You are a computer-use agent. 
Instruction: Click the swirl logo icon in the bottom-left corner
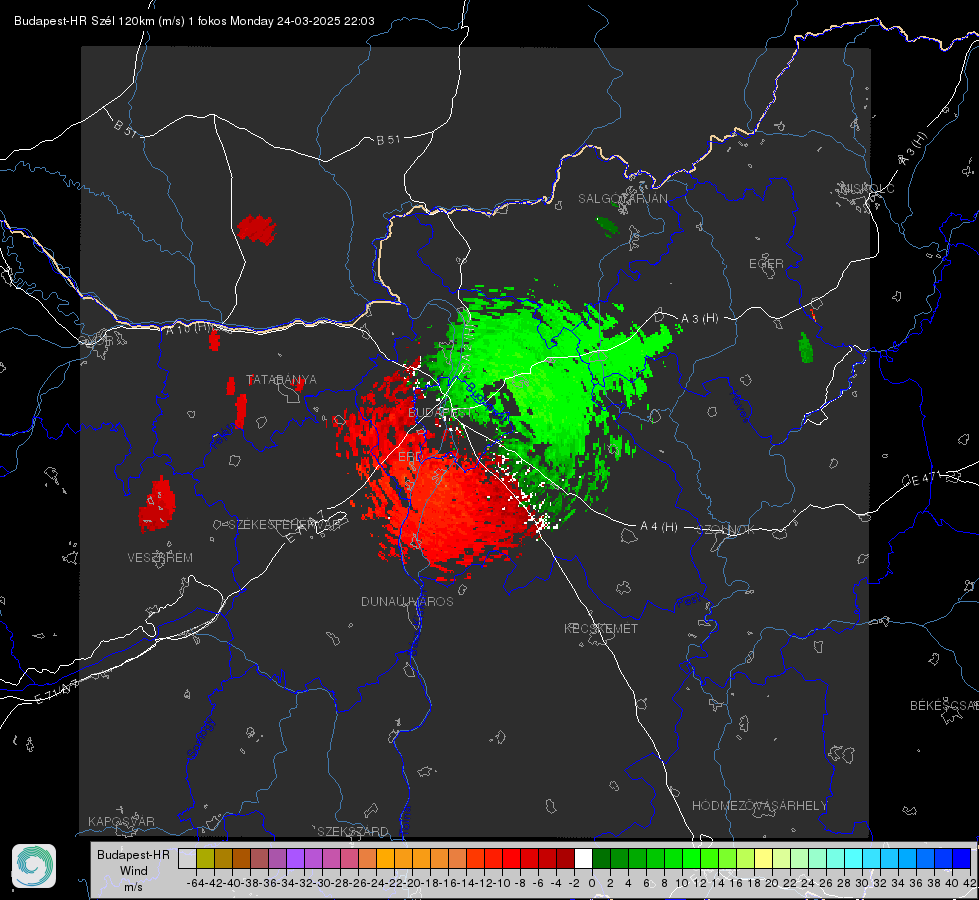(x=34, y=866)
